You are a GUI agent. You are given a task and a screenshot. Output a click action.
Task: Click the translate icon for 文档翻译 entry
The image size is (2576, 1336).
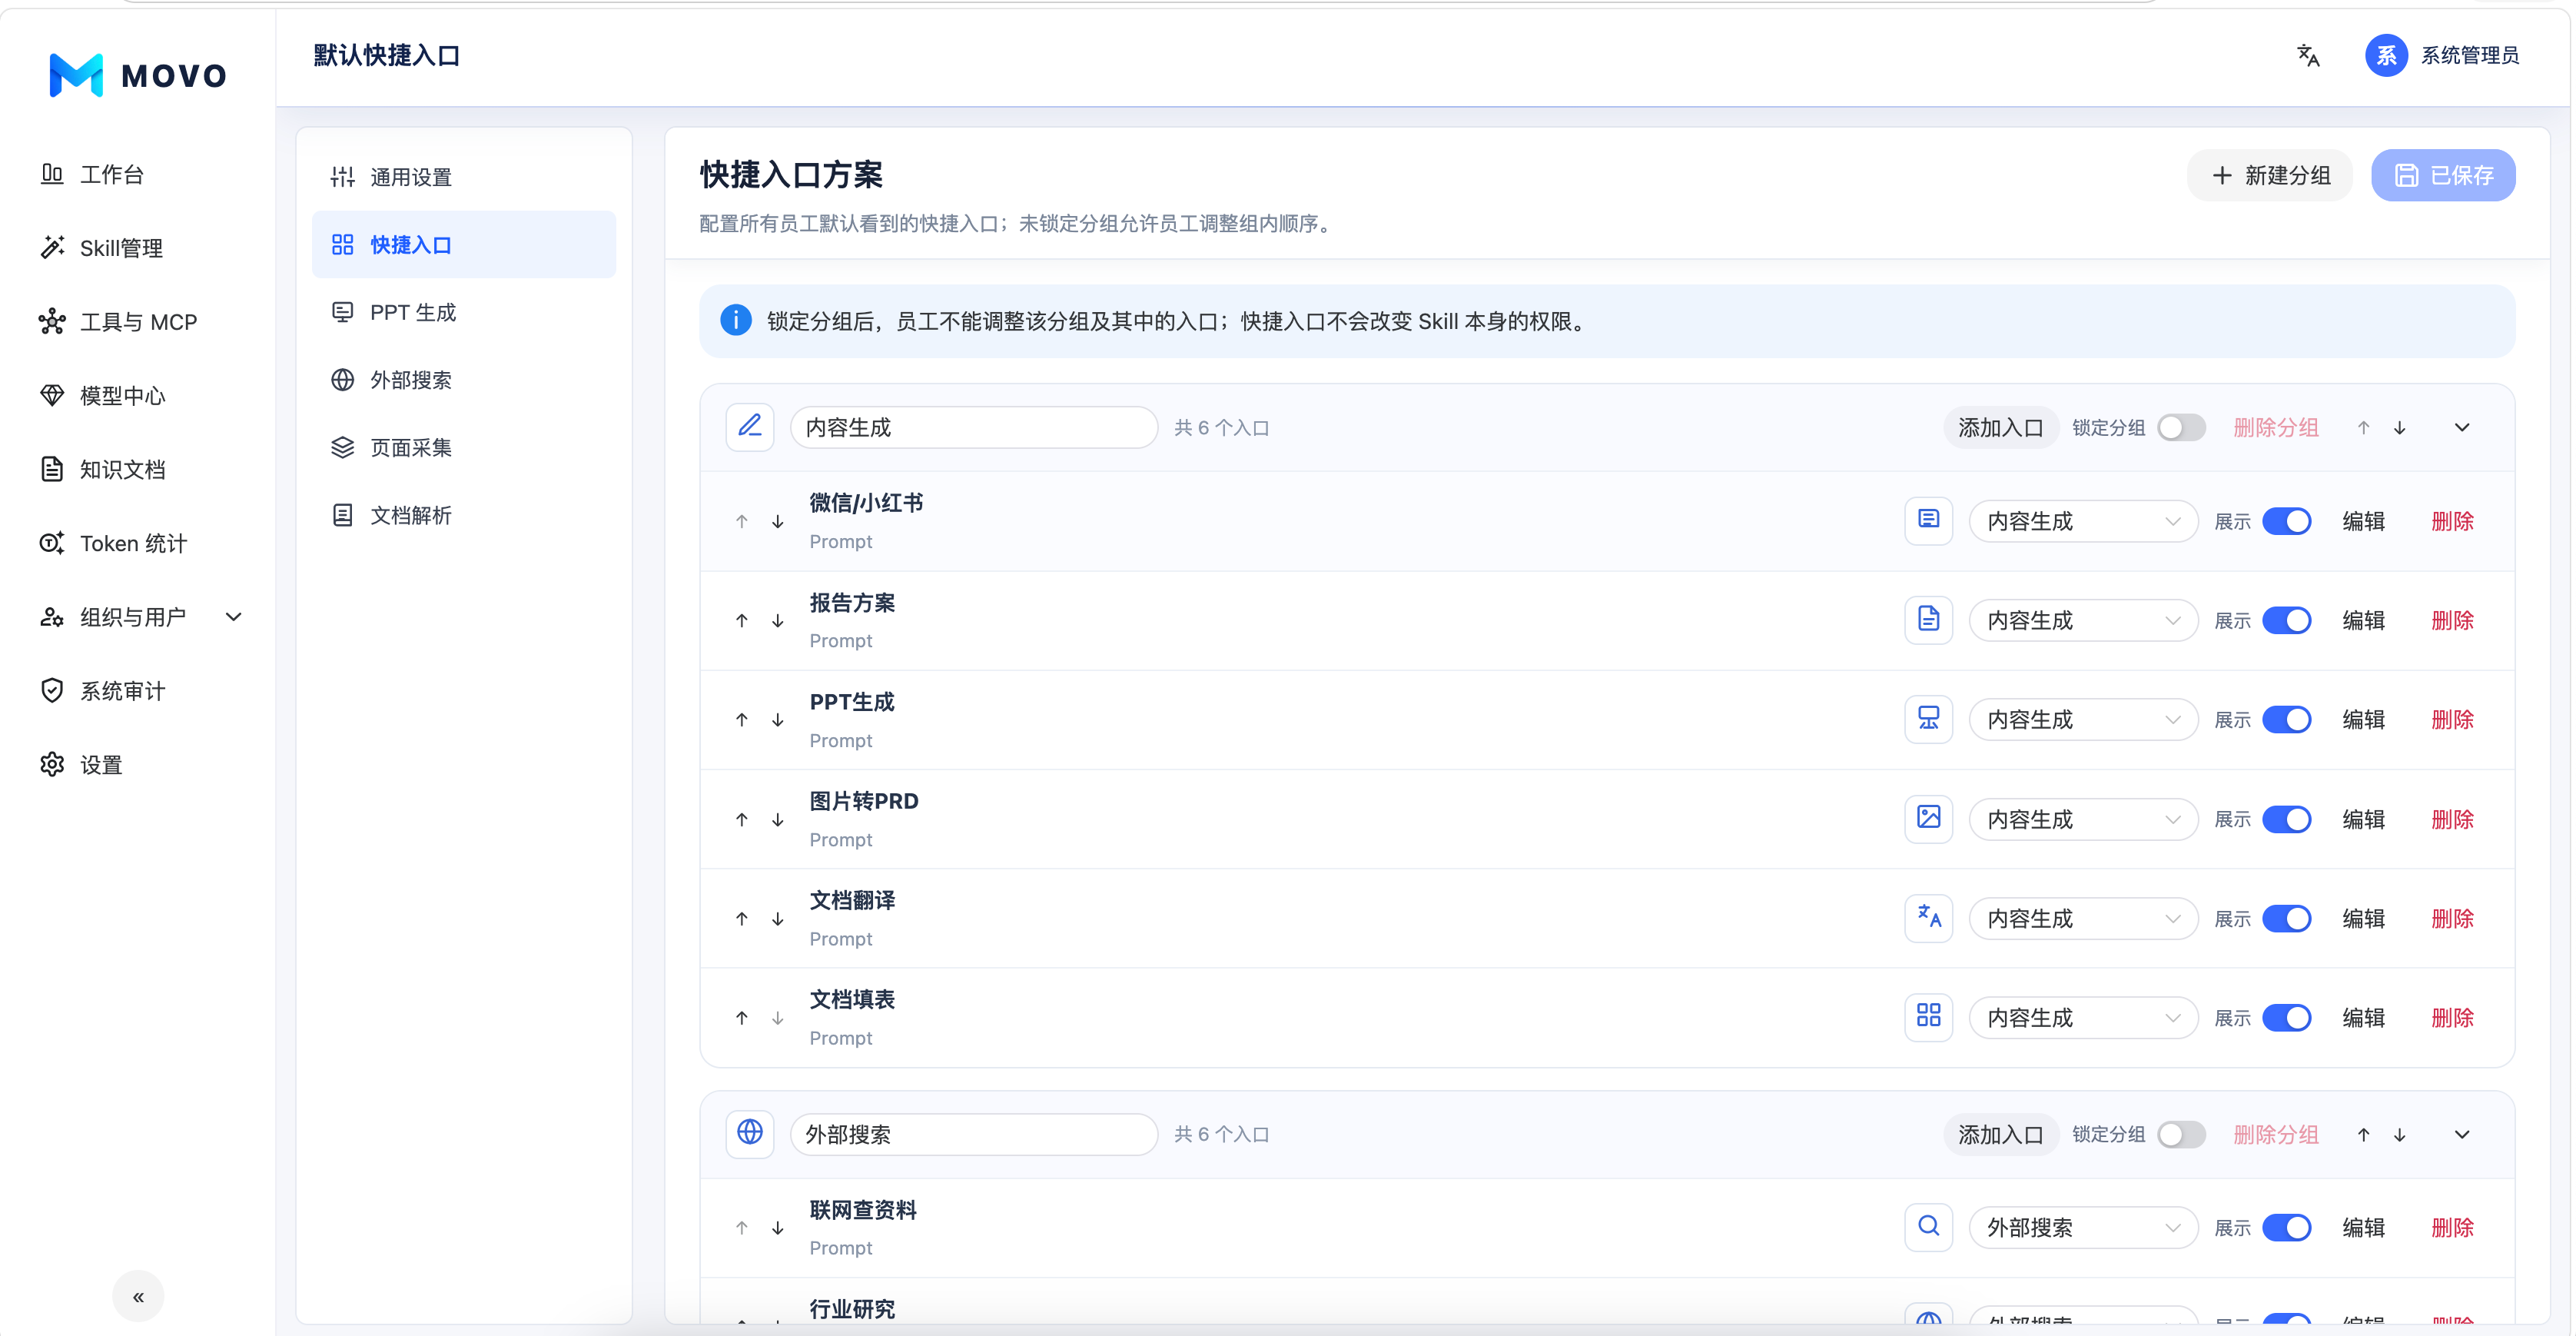click(1928, 917)
